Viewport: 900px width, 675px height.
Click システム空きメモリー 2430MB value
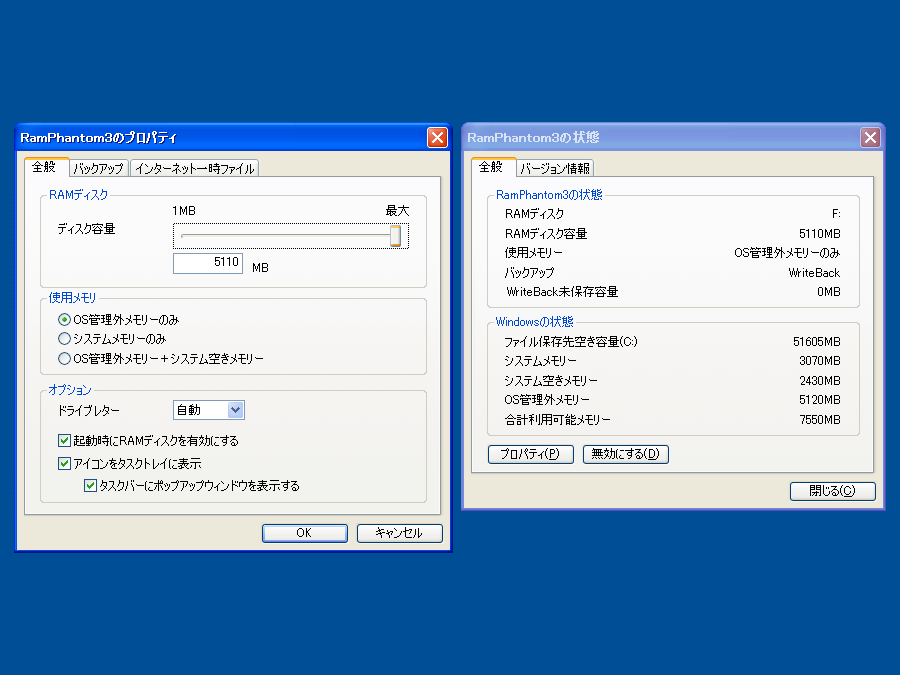point(820,381)
